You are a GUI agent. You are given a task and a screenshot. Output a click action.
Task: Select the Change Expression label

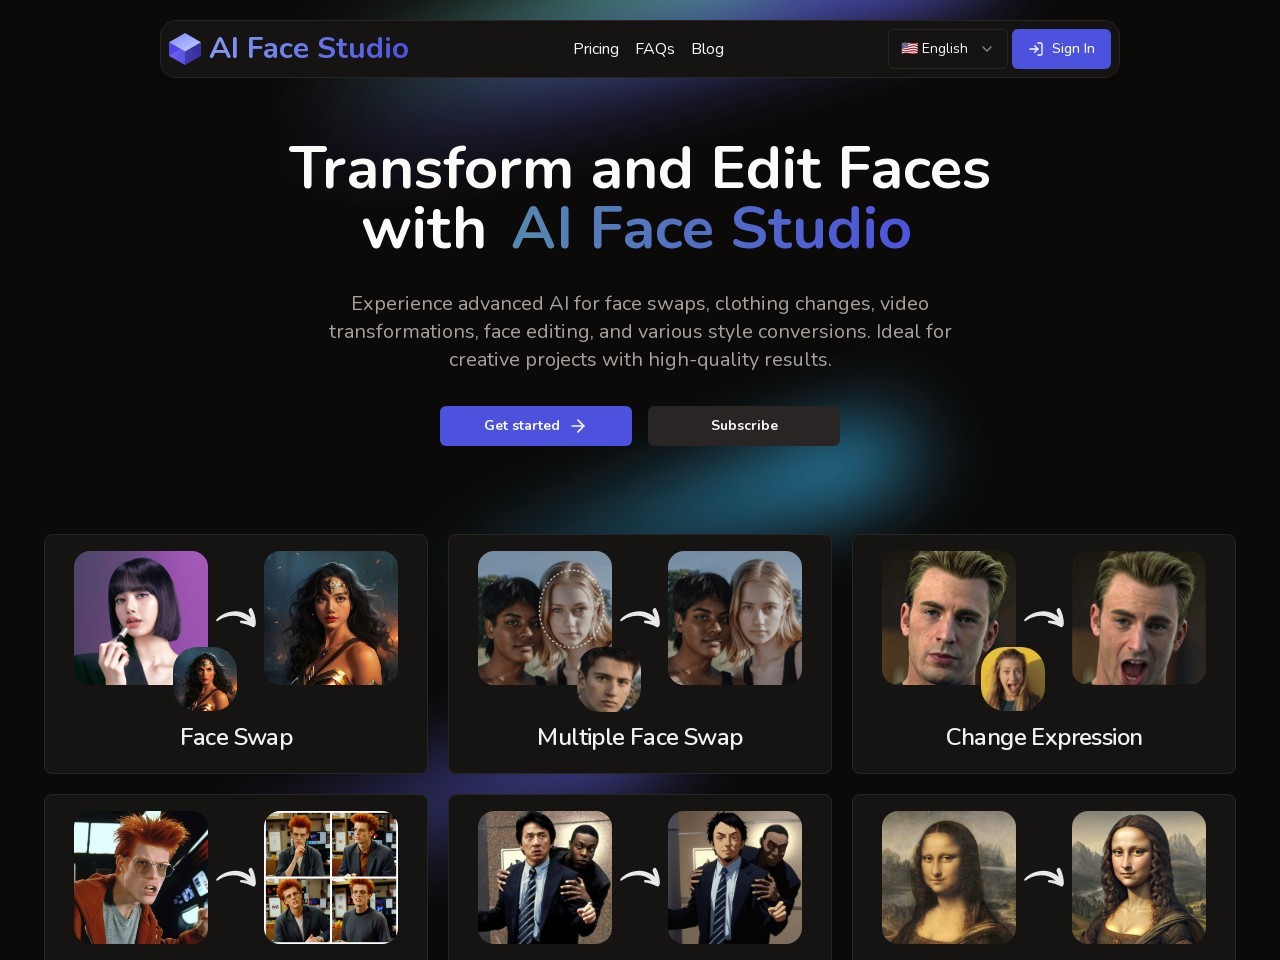(x=1044, y=737)
